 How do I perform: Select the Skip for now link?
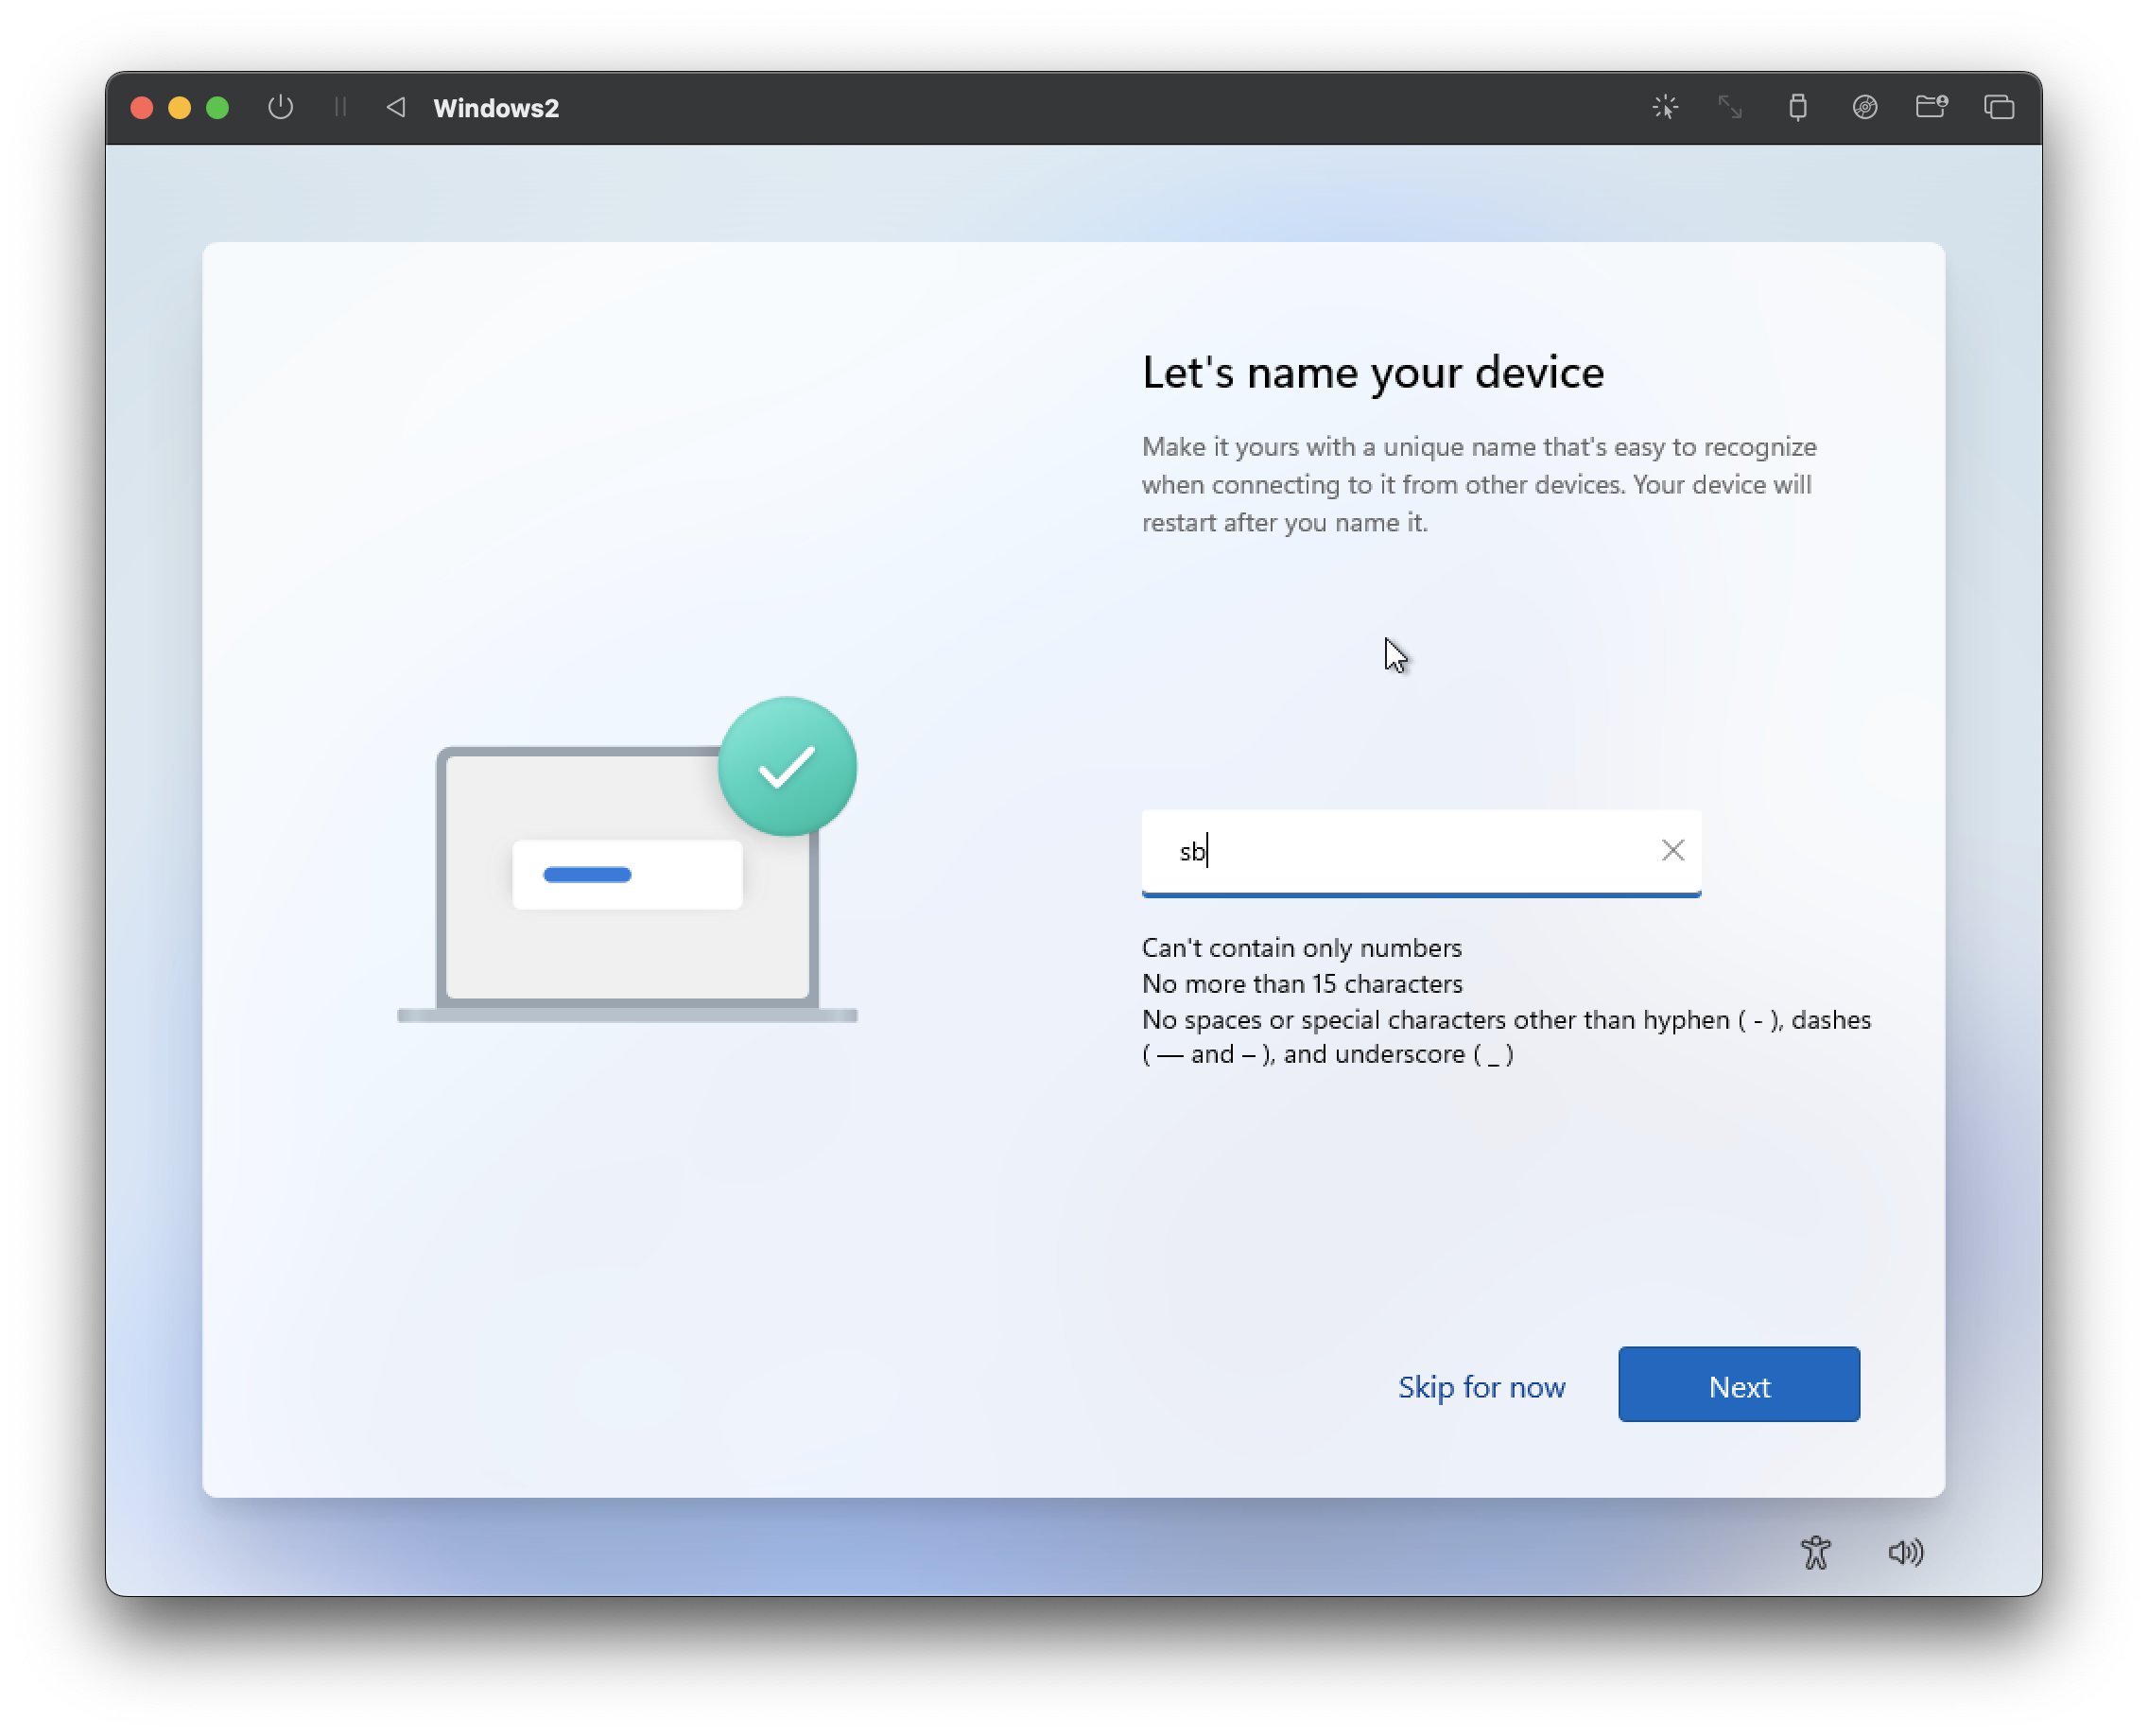click(x=1481, y=1386)
